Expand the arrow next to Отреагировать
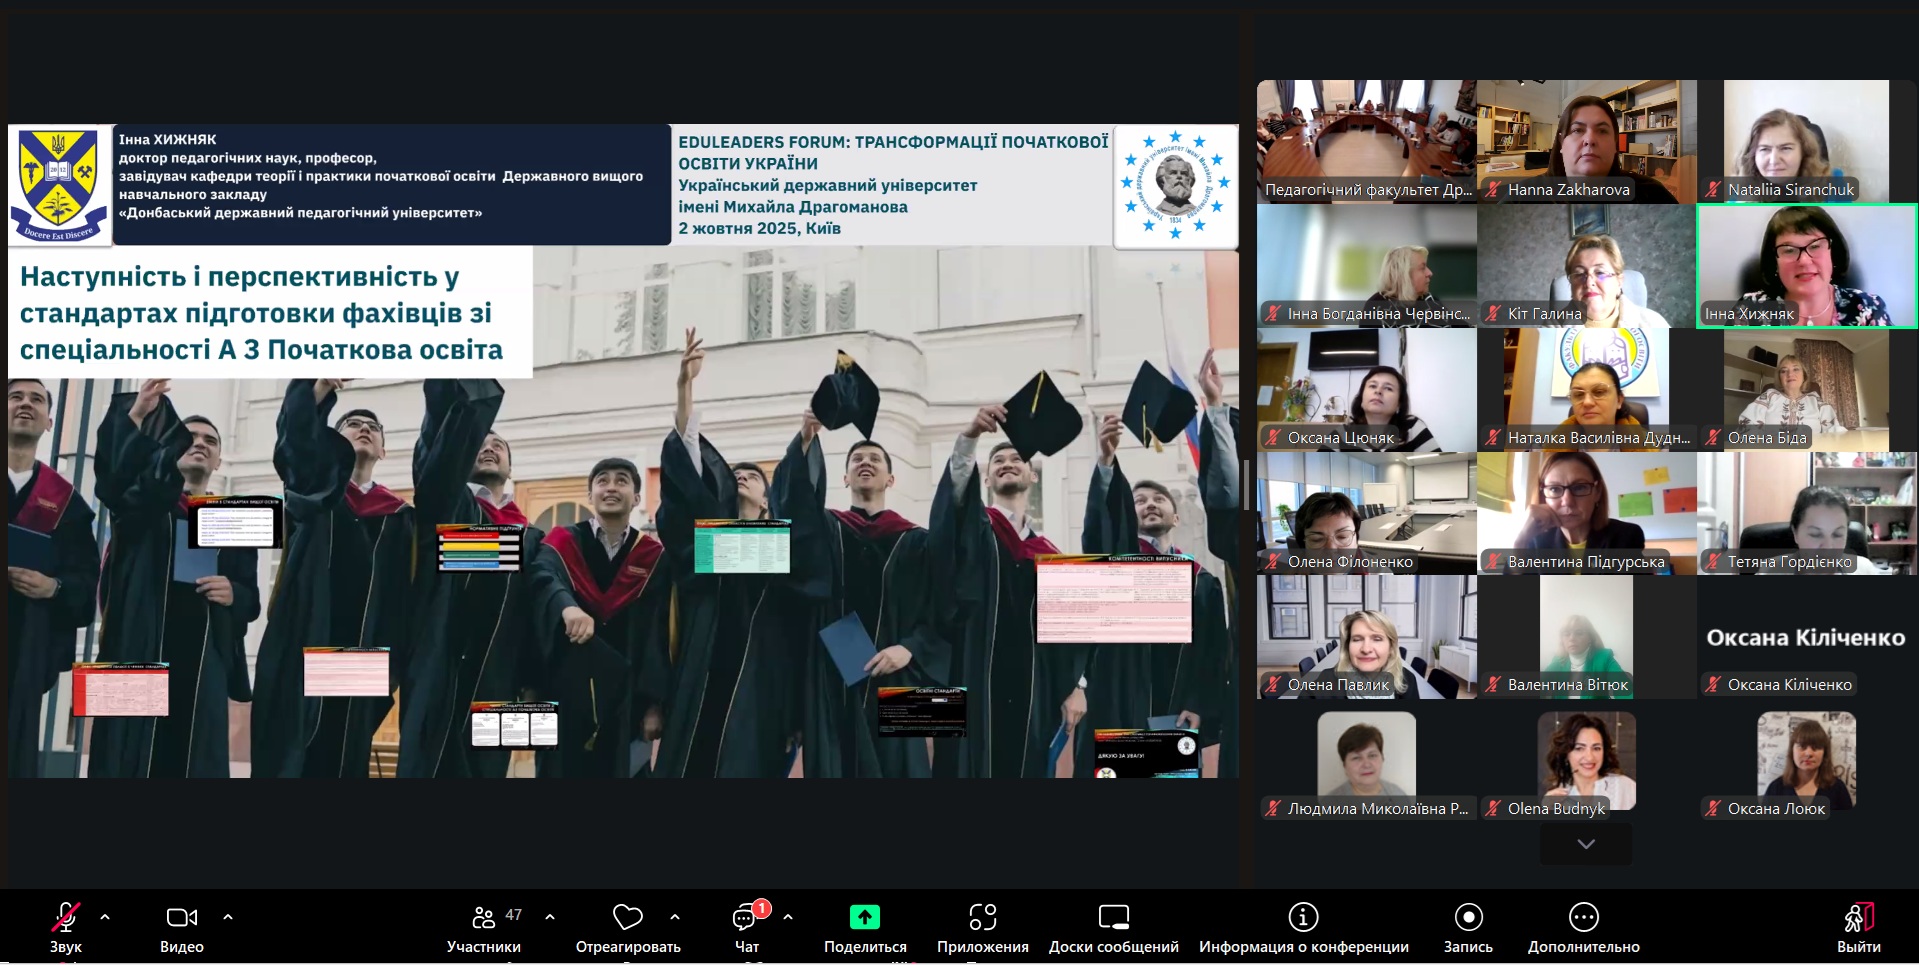This screenshot has width=1919, height=965. (675, 916)
